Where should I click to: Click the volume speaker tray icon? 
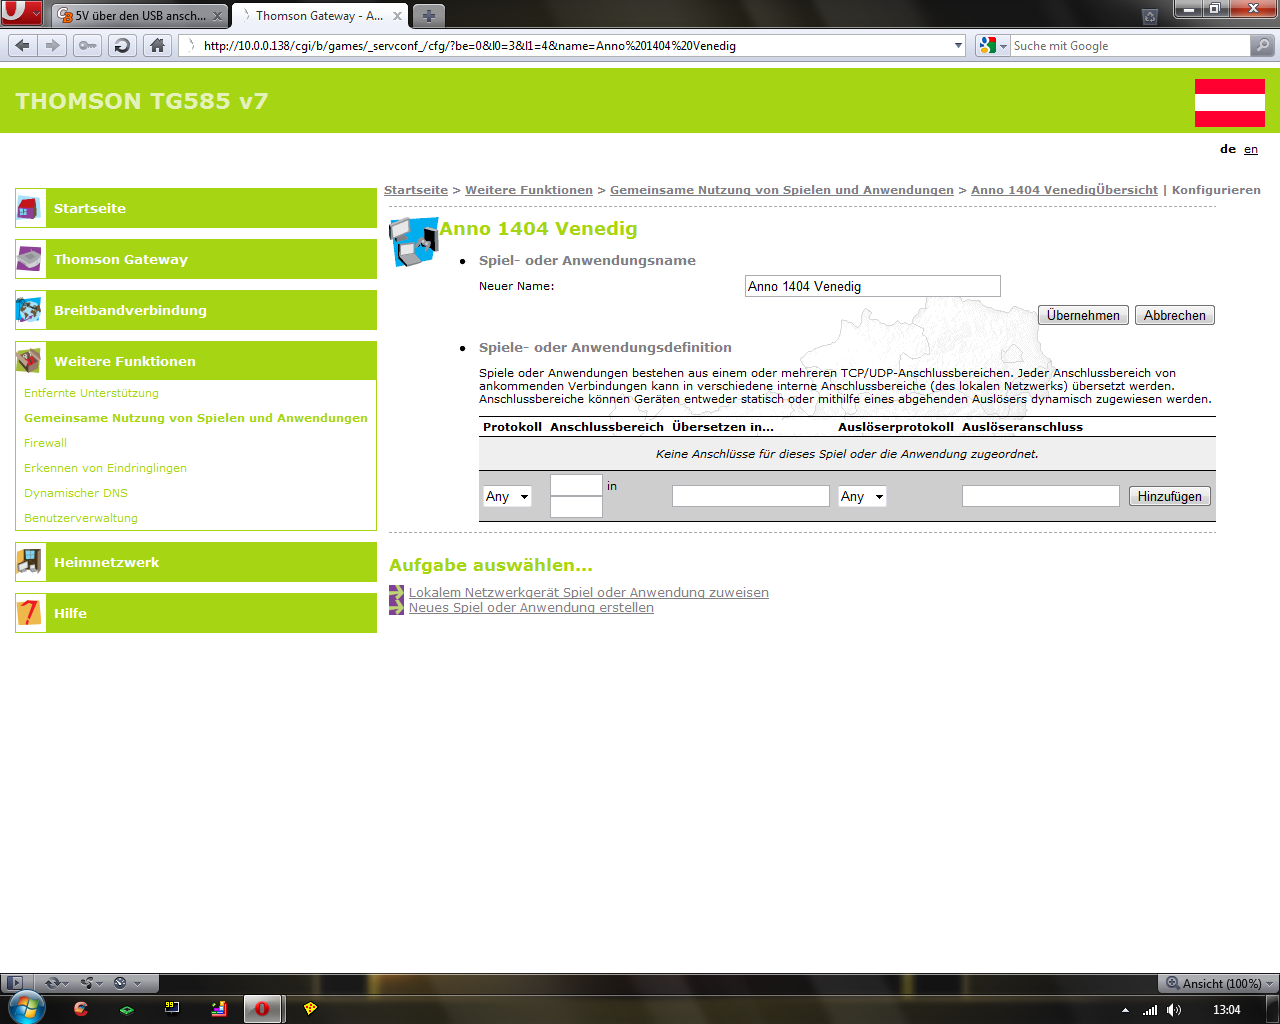point(1174,1010)
